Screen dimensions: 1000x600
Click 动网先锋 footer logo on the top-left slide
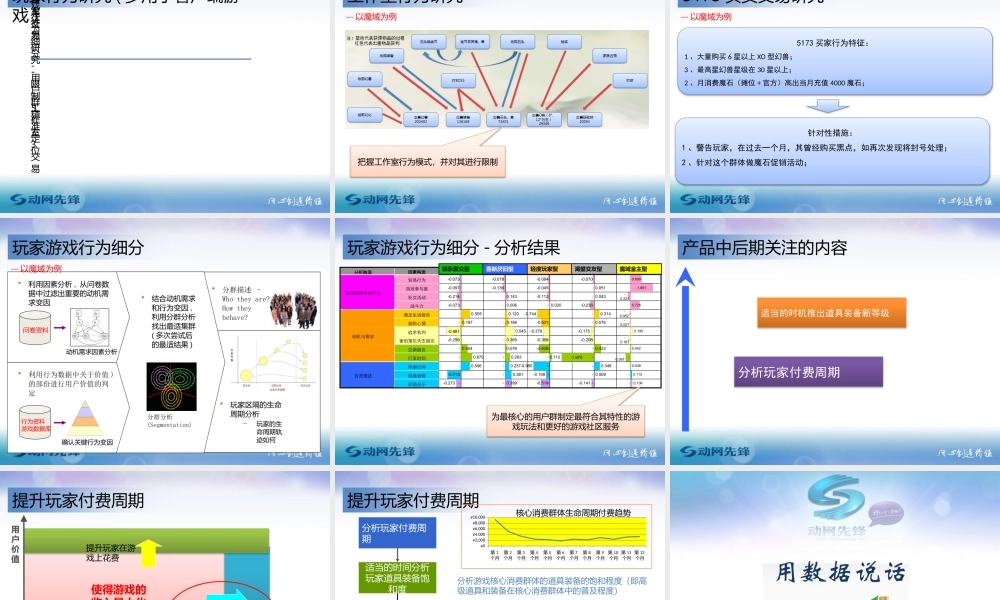tap(45, 200)
